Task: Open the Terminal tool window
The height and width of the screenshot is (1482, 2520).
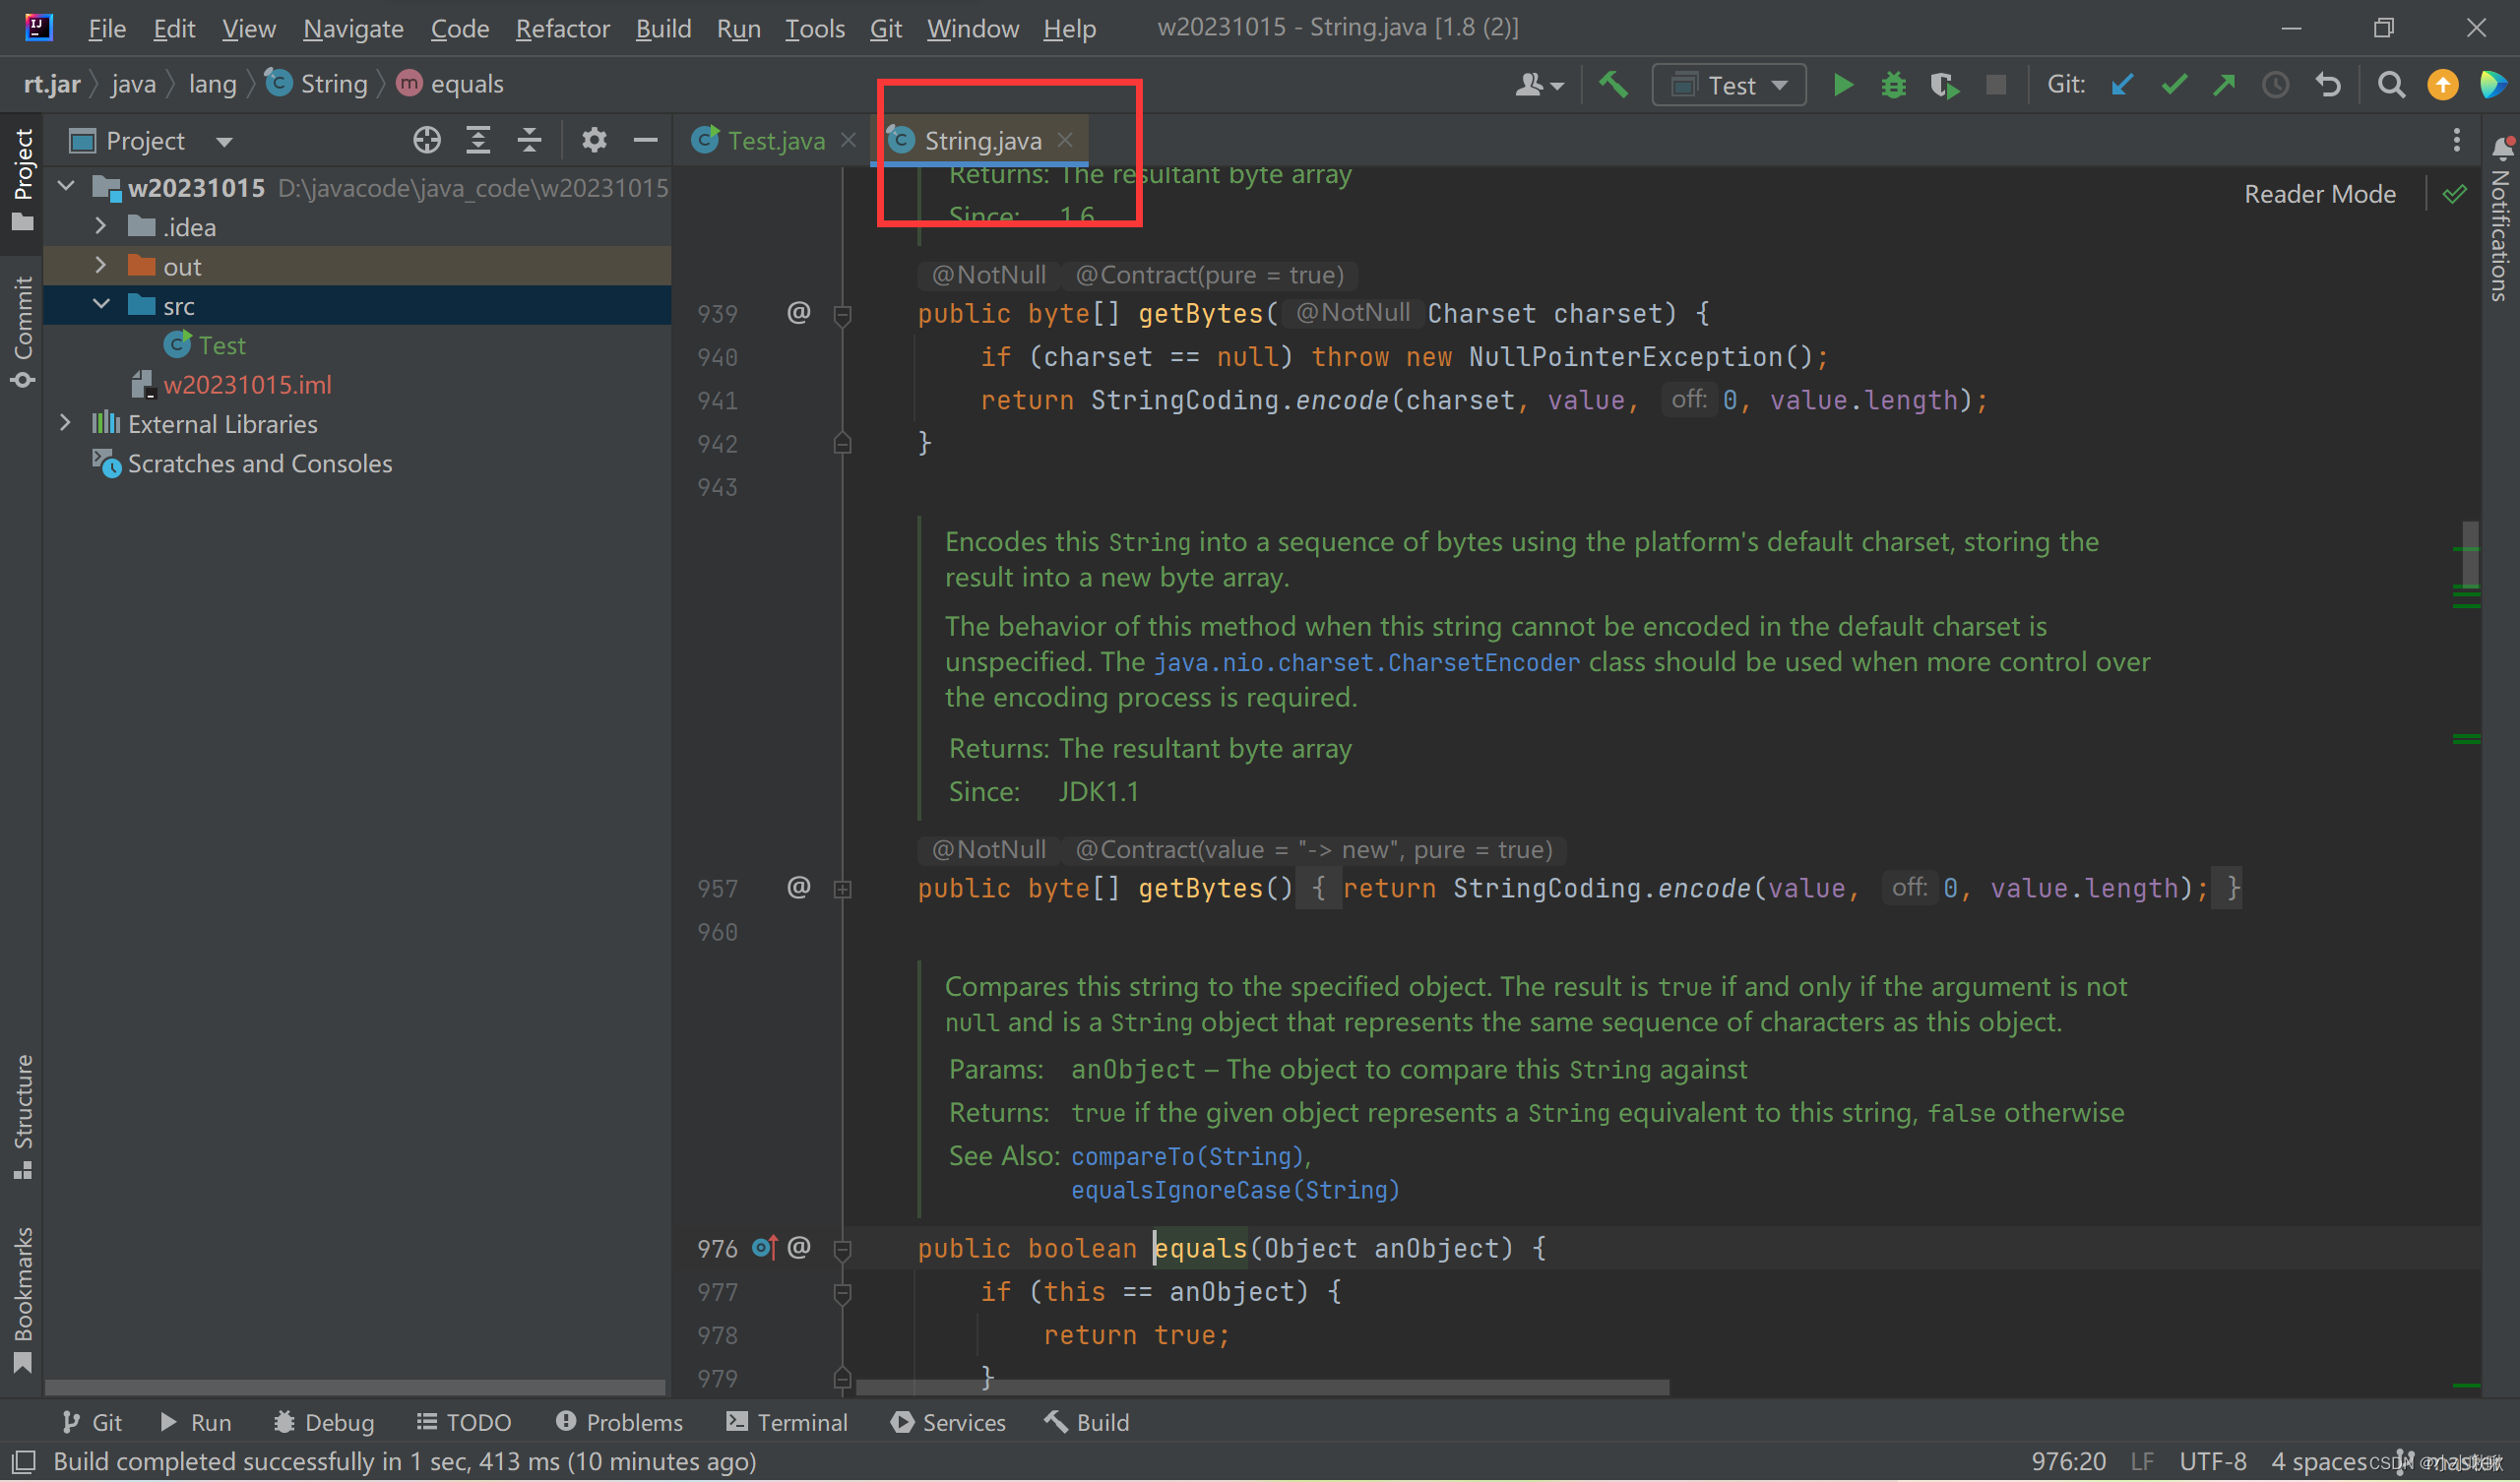Action: 787,1422
